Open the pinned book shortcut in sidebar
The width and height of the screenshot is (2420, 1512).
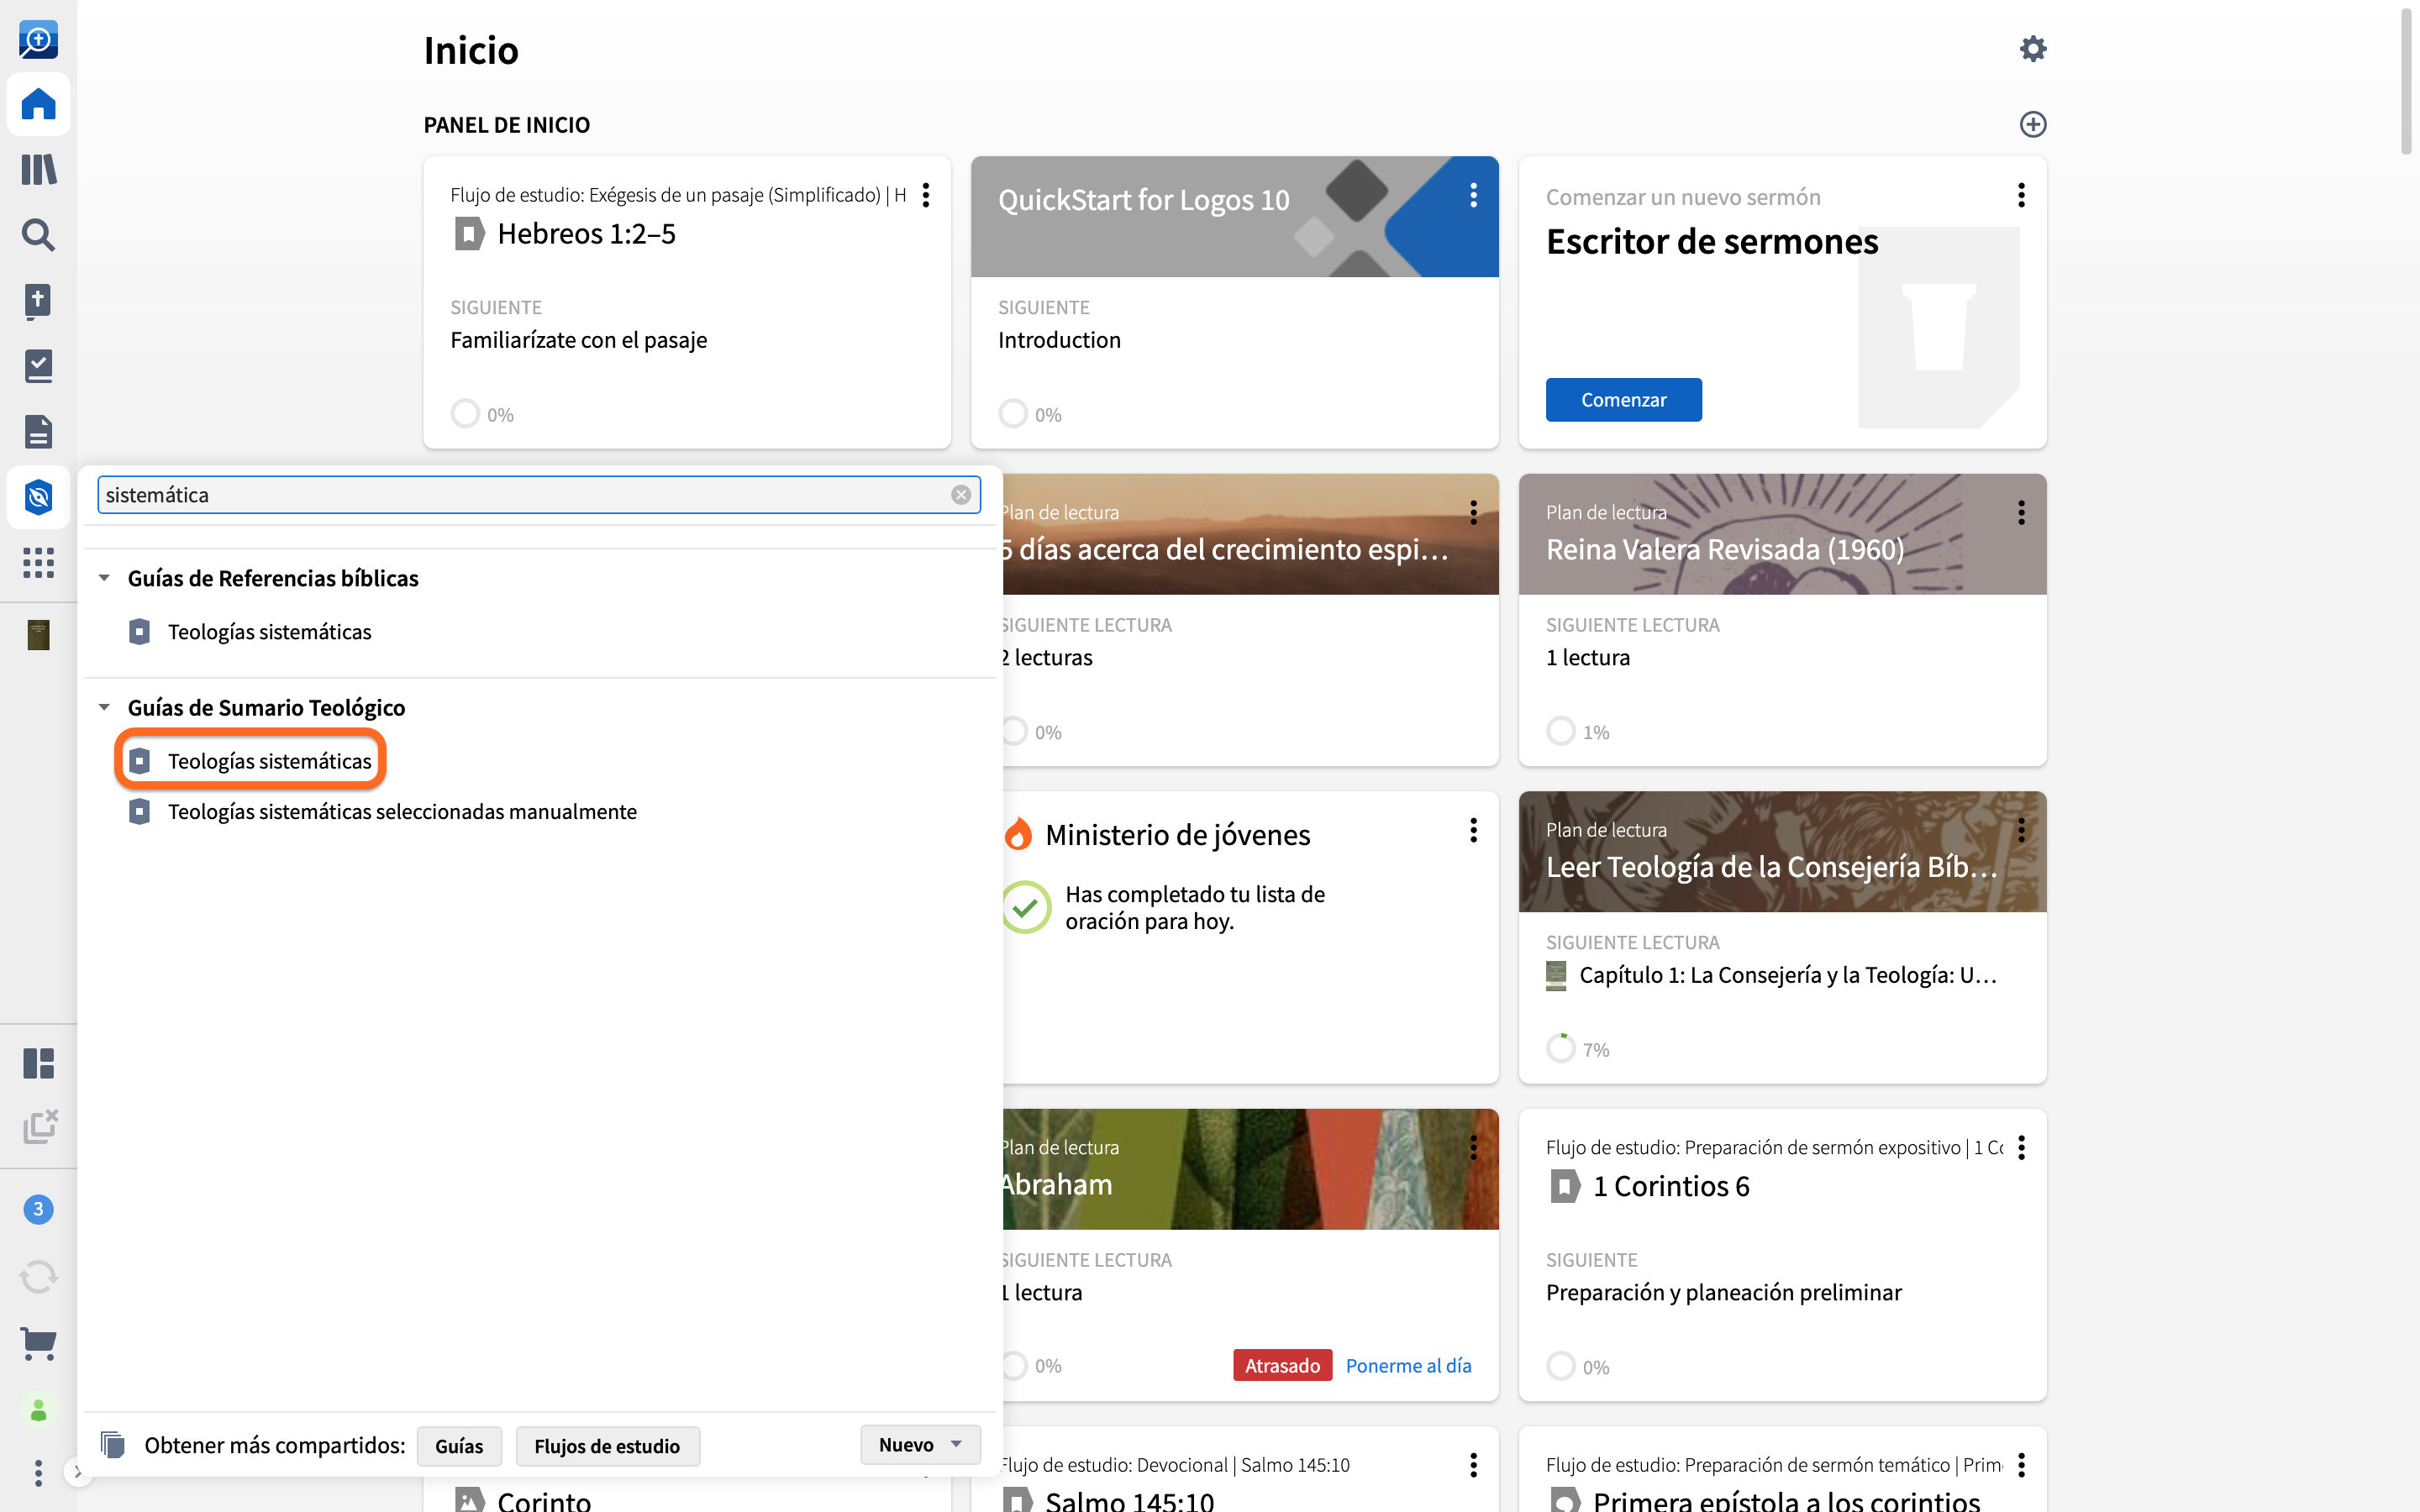[38, 634]
